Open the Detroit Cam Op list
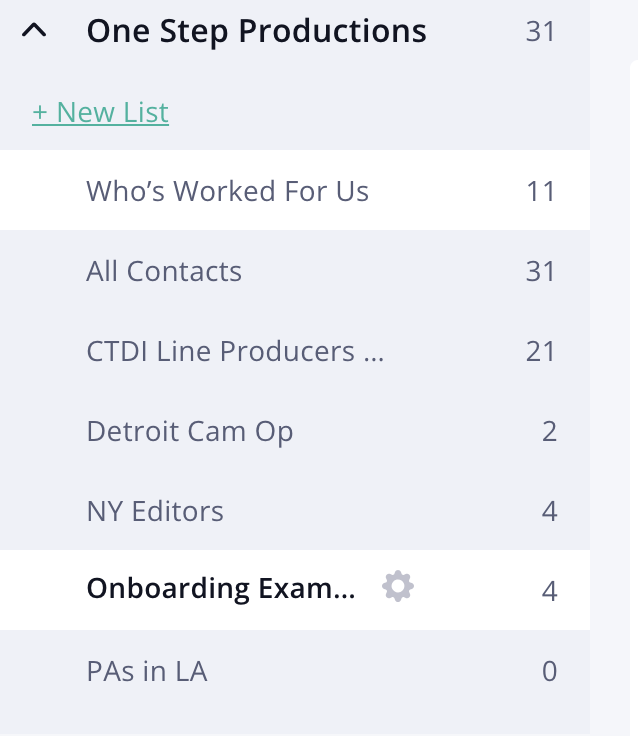This screenshot has height=736, width=638. 295,430
